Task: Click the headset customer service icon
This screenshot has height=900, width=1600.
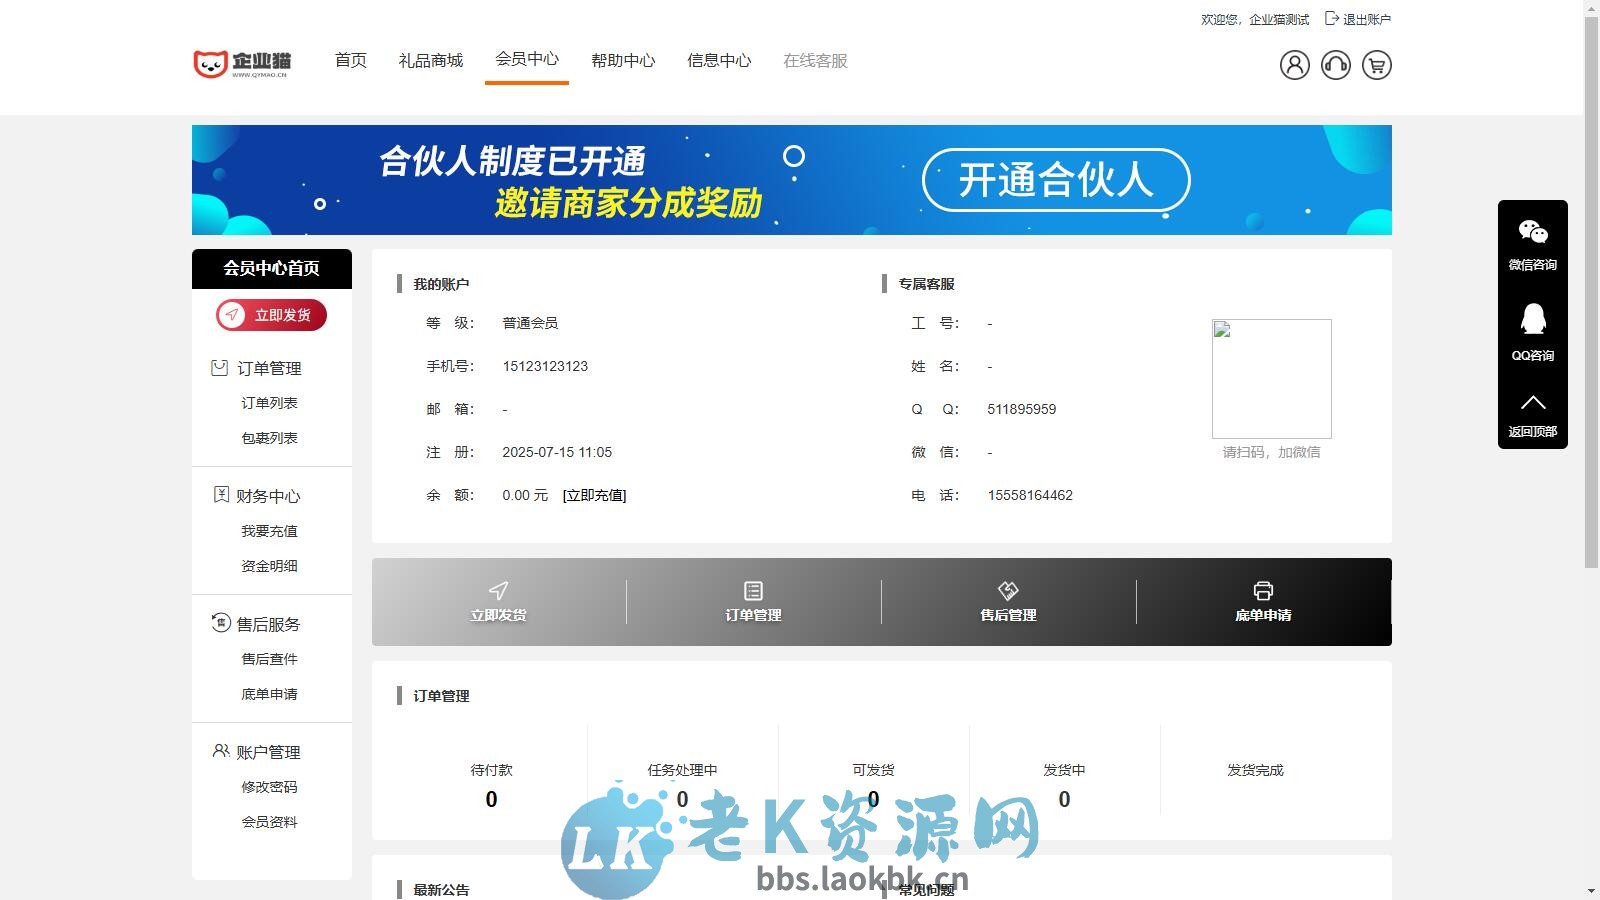Action: (x=1336, y=64)
